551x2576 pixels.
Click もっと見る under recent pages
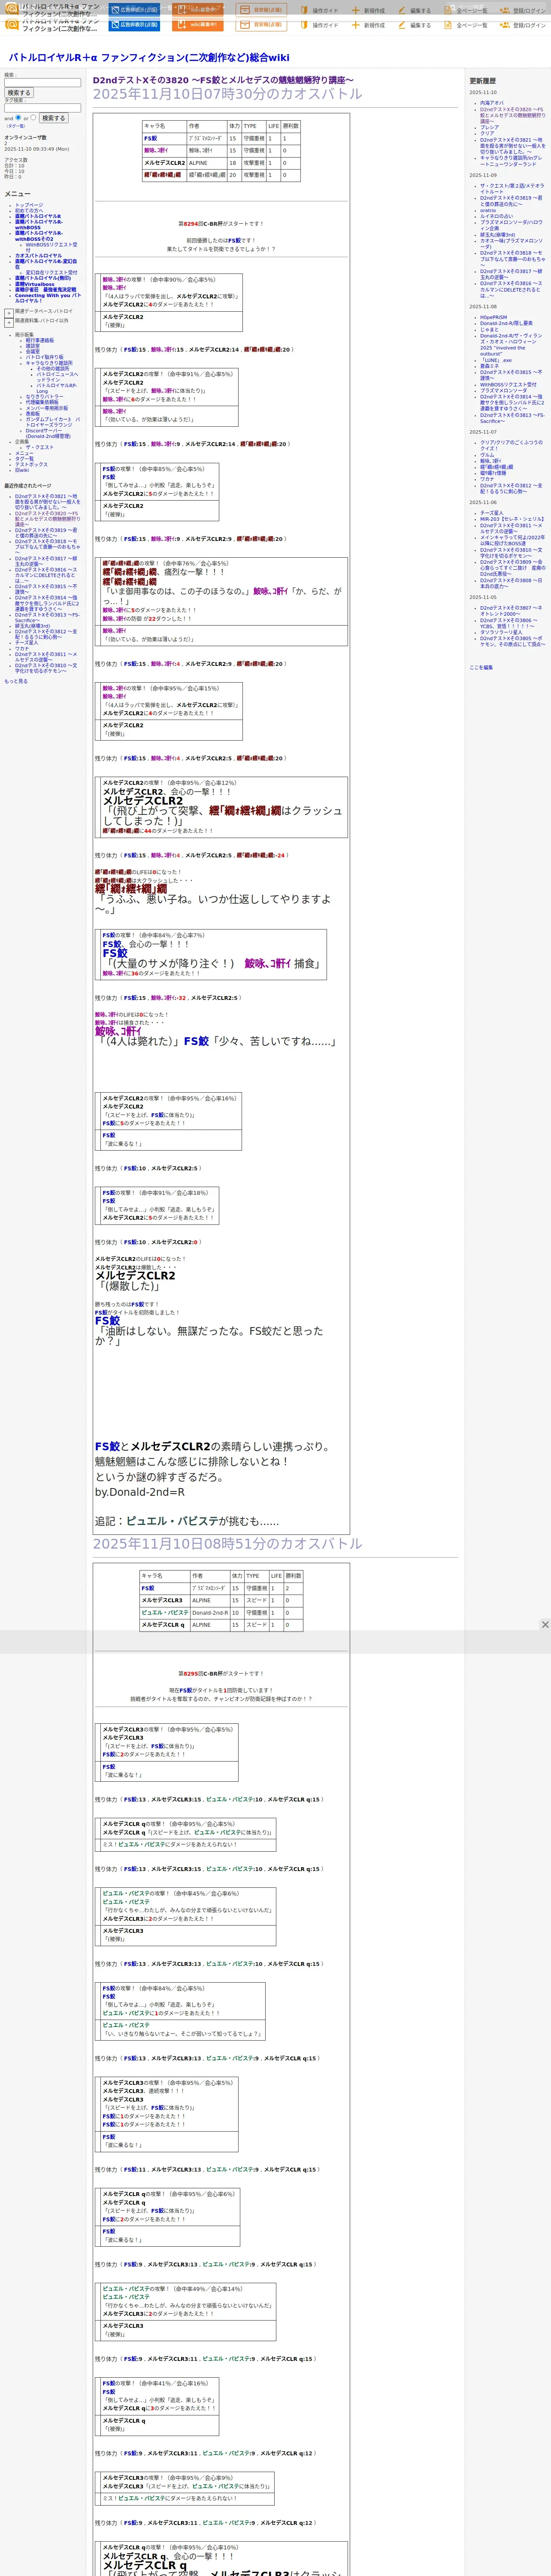click(x=16, y=681)
